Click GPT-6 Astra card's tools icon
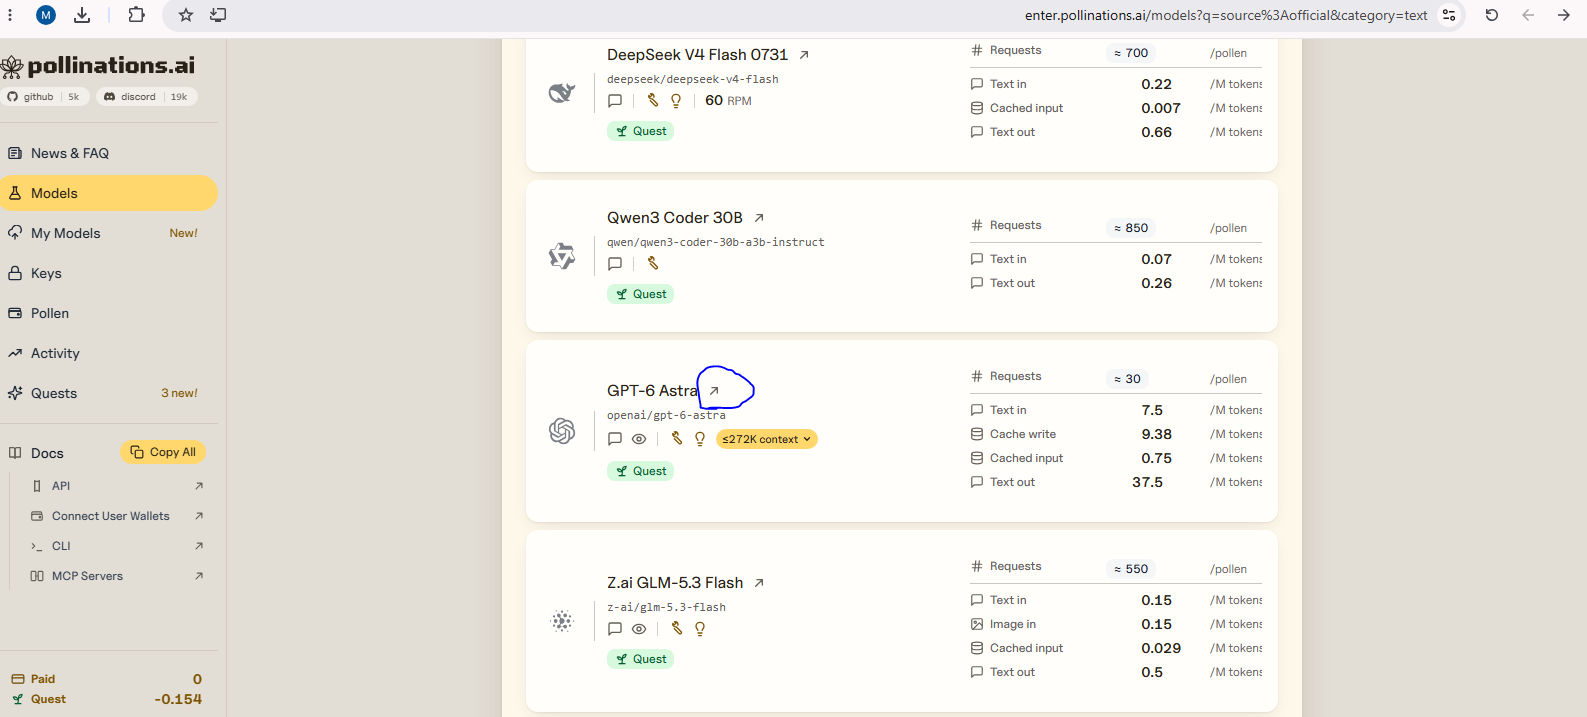The image size is (1587, 717). point(677,439)
